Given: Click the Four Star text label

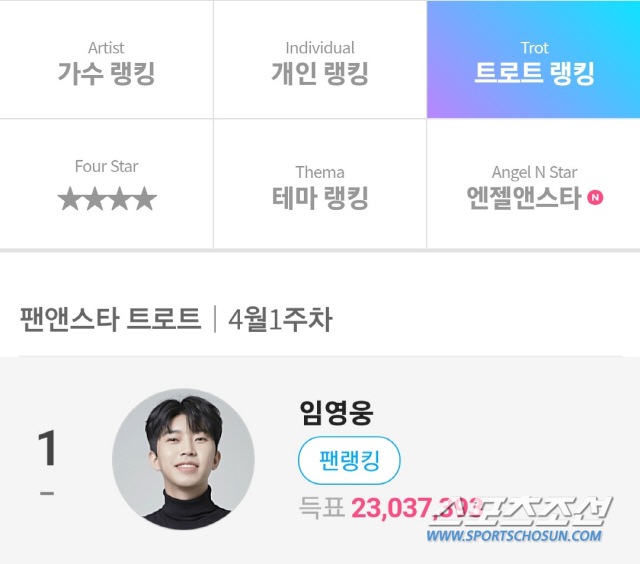Looking at the screenshot, I should pos(107,166).
